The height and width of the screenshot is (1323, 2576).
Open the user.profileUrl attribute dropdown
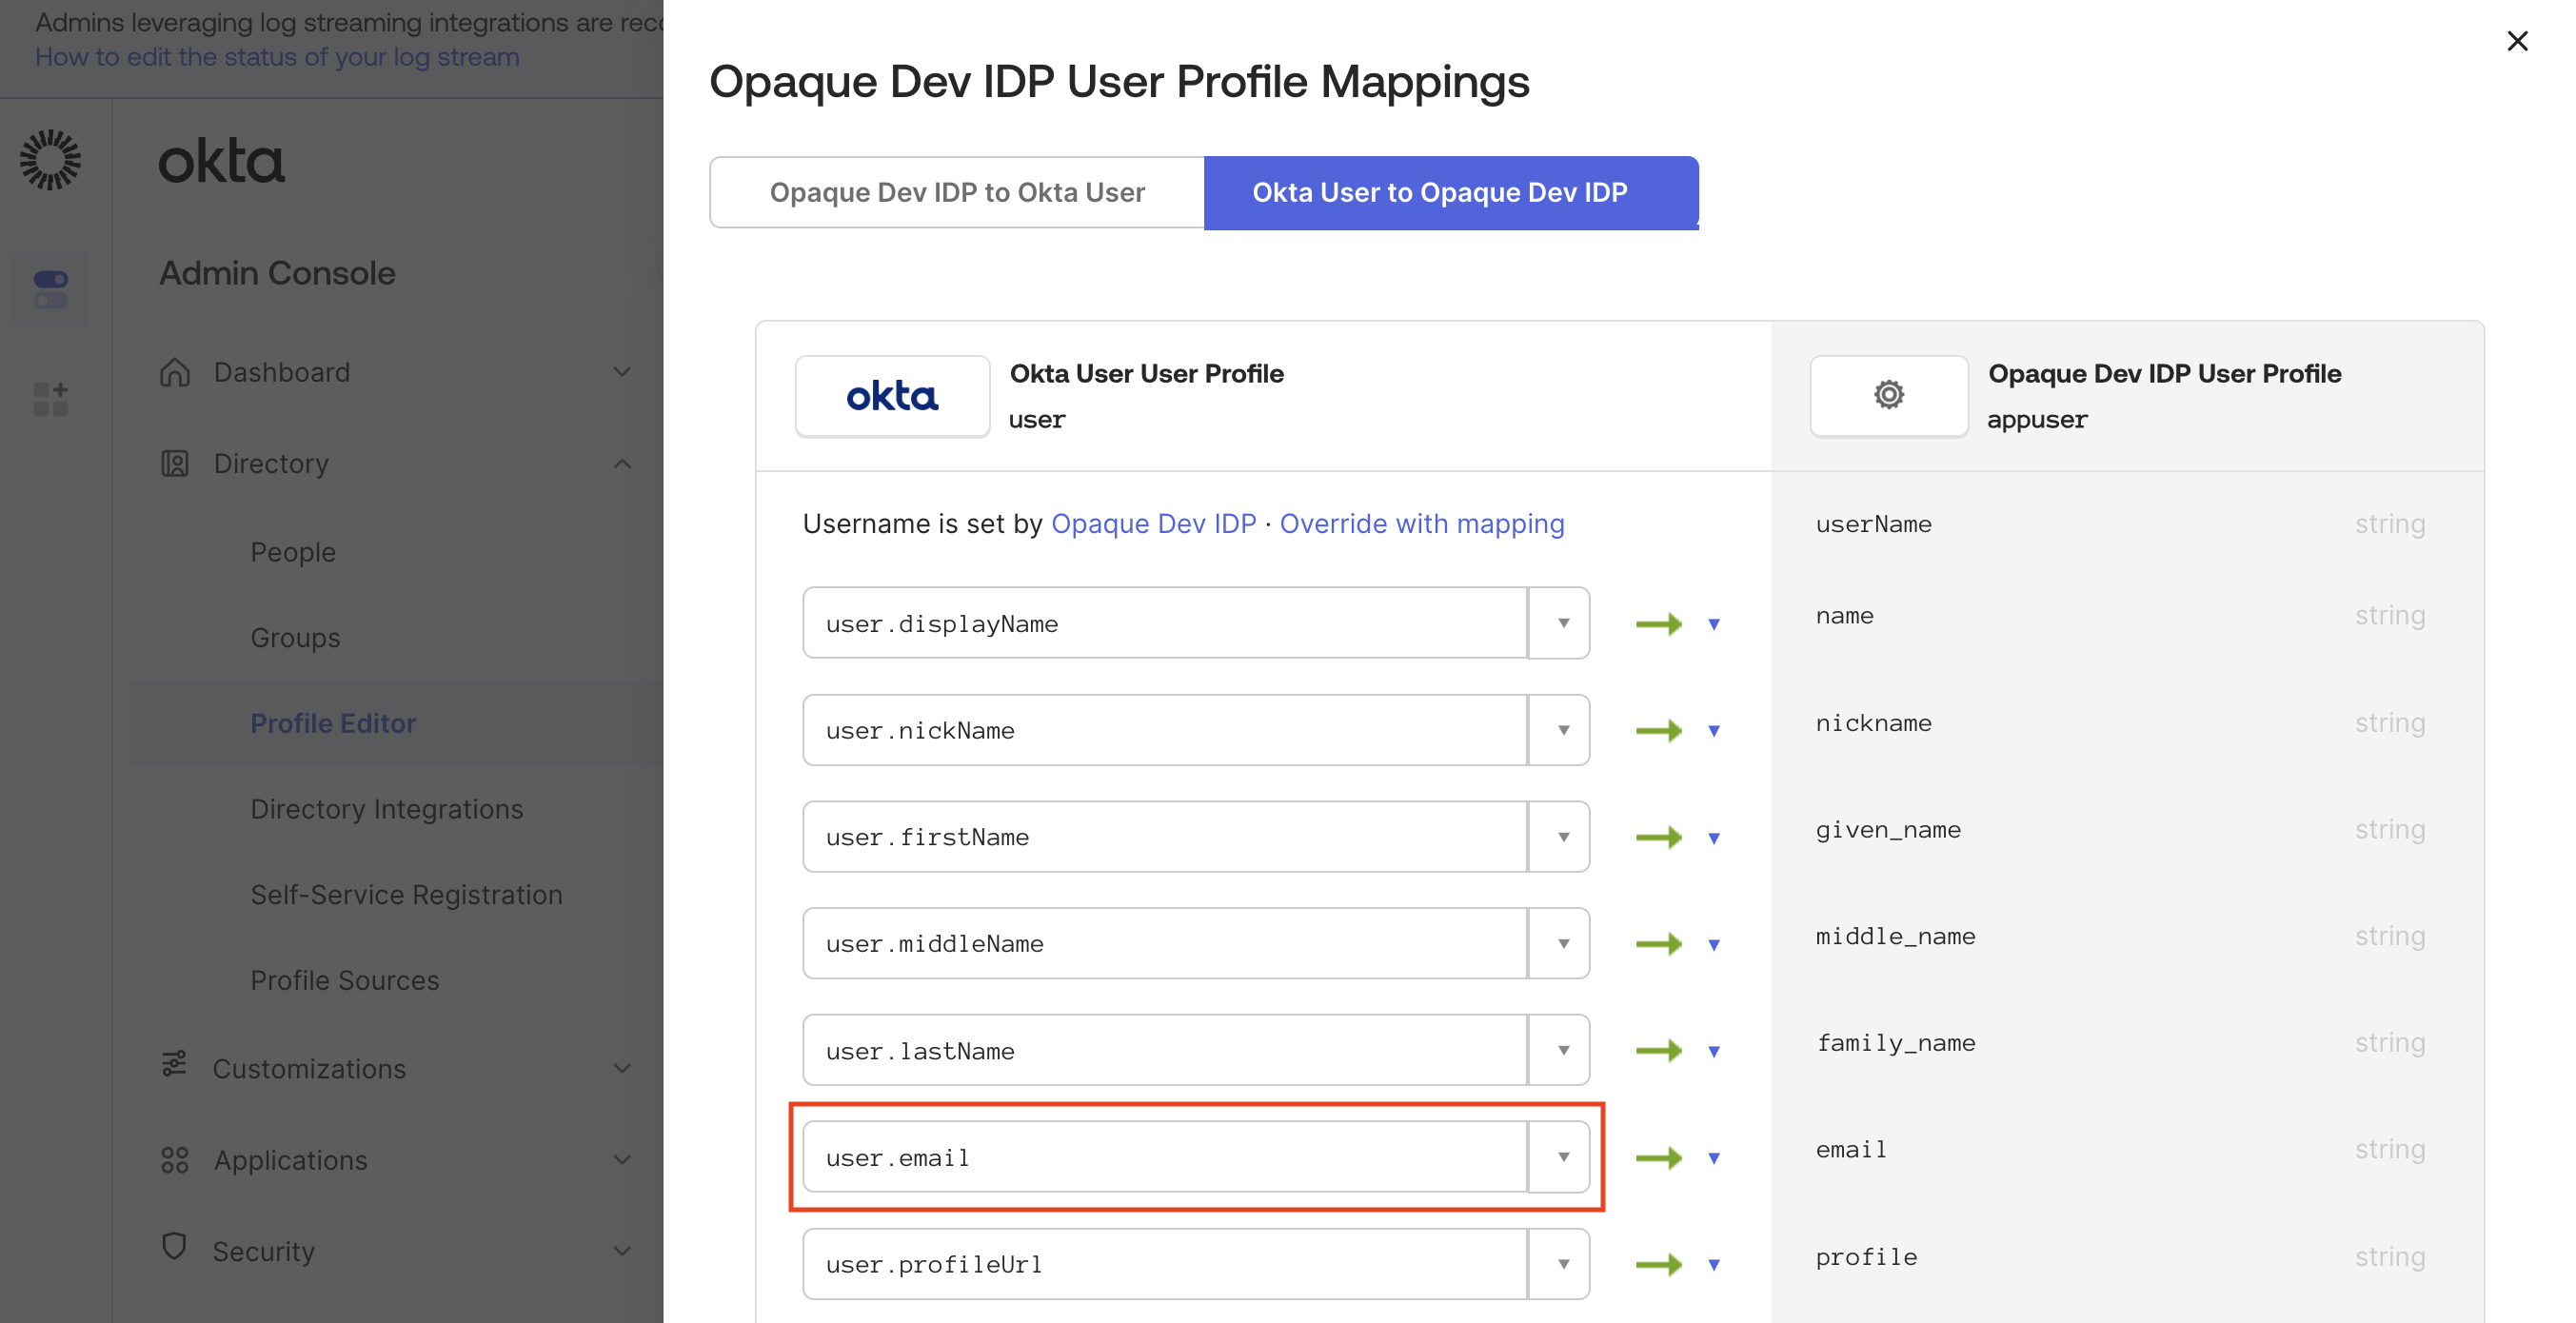tap(1562, 1264)
